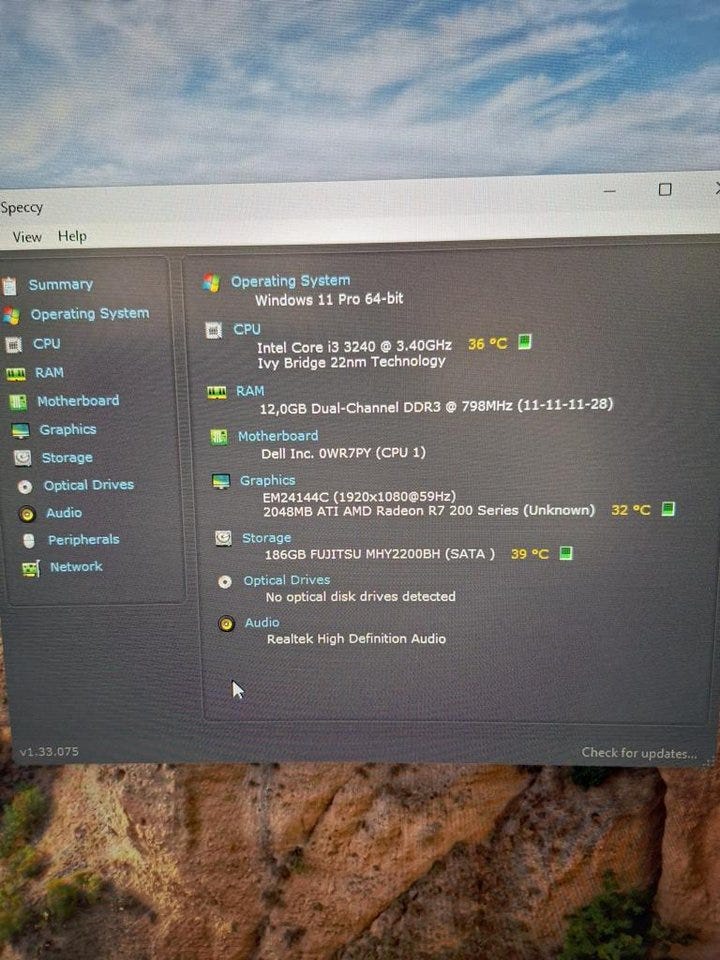Click the AMD Radeon R7 200 Series line

coord(429,511)
